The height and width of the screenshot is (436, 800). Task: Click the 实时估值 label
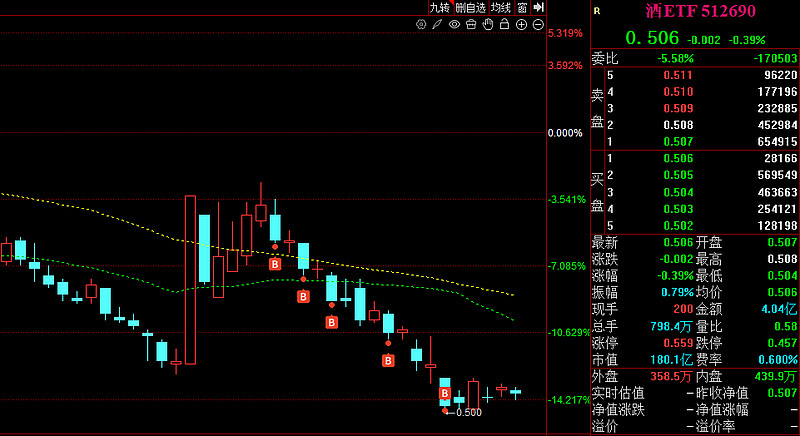(x=618, y=393)
